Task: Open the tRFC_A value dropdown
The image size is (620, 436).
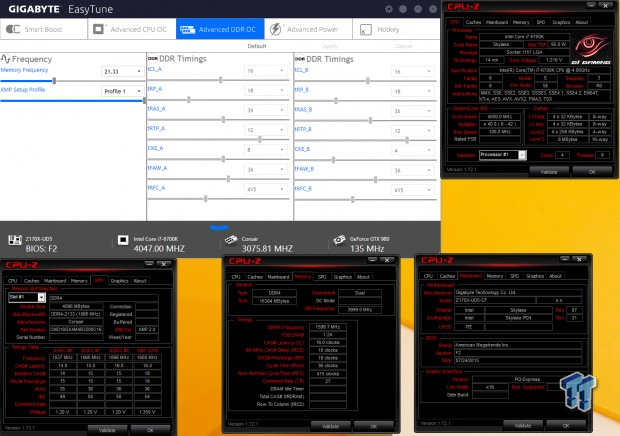Action: point(265,189)
